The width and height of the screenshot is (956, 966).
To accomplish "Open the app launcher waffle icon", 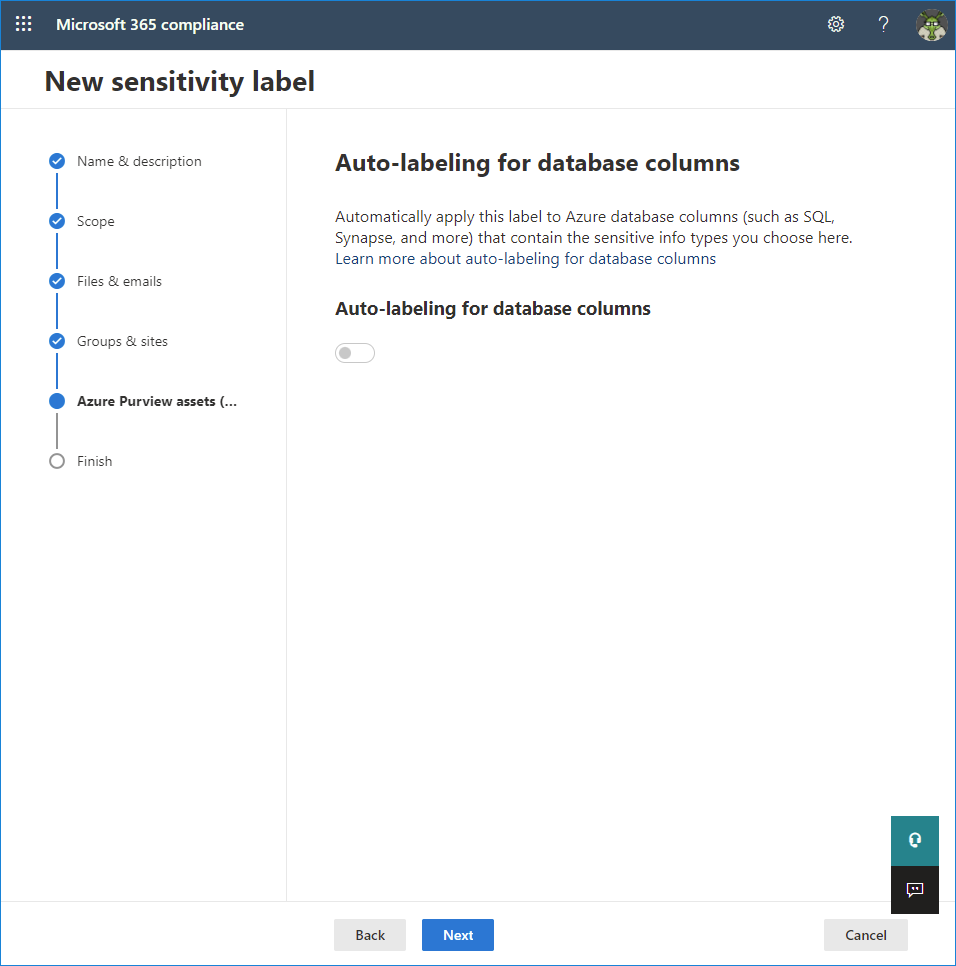I will (x=23, y=24).
